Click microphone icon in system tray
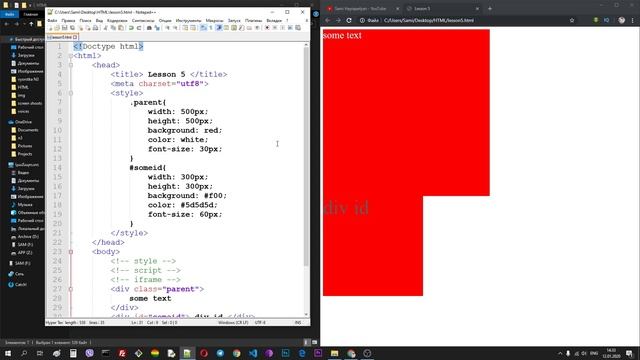This screenshot has width=640, height=360. (568, 353)
